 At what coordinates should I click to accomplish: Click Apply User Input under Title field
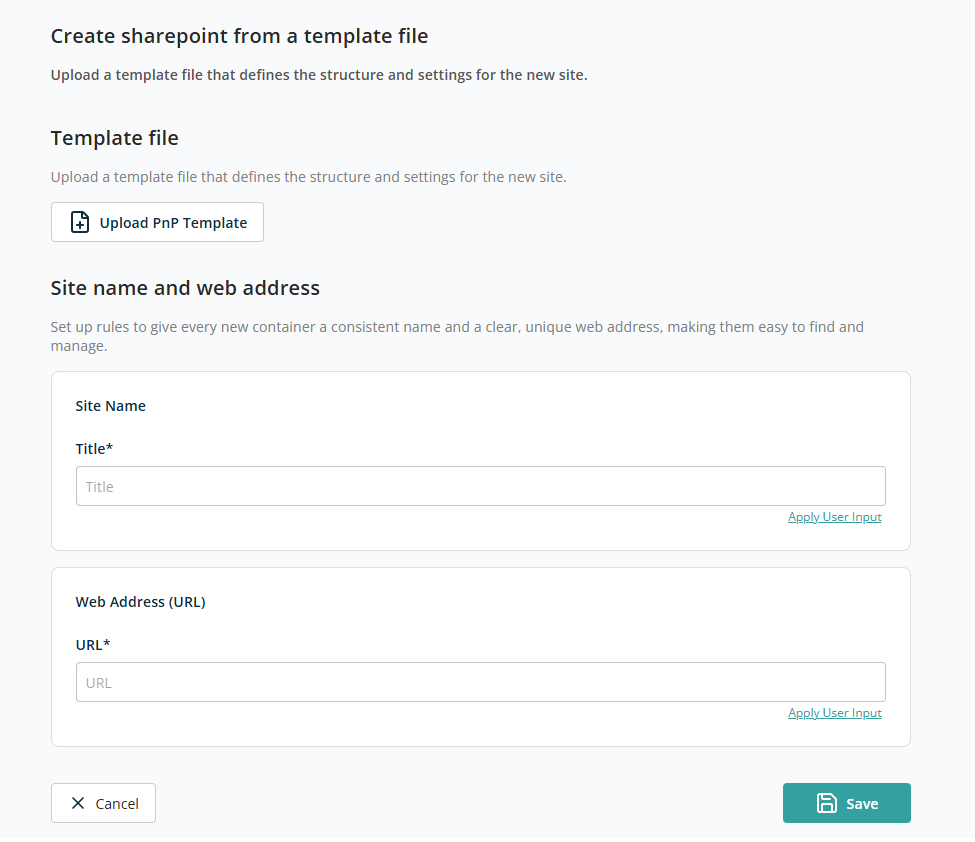click(834, 517)
